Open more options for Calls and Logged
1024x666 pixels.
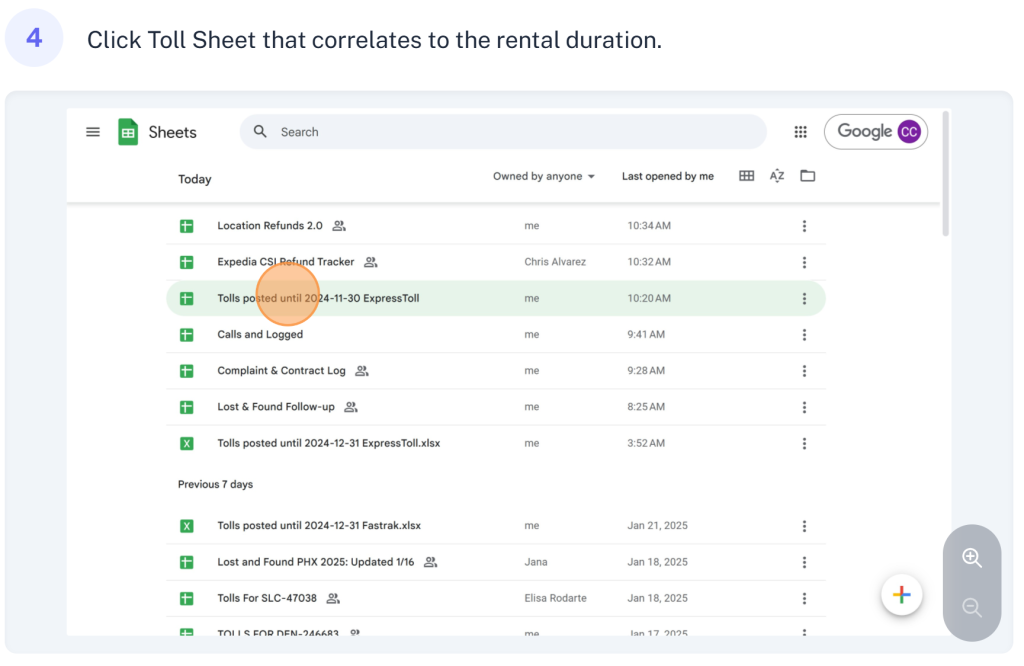[804, 335]
